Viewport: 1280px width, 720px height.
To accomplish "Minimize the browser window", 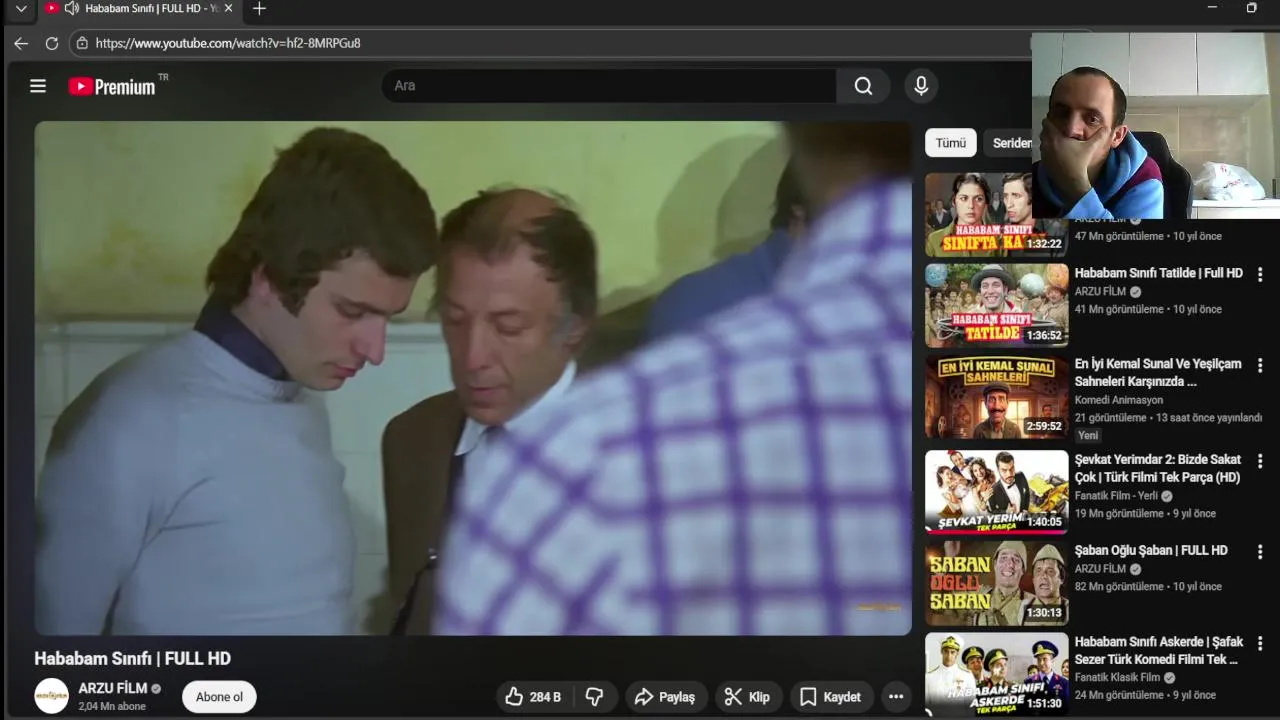I will 1212,8.
